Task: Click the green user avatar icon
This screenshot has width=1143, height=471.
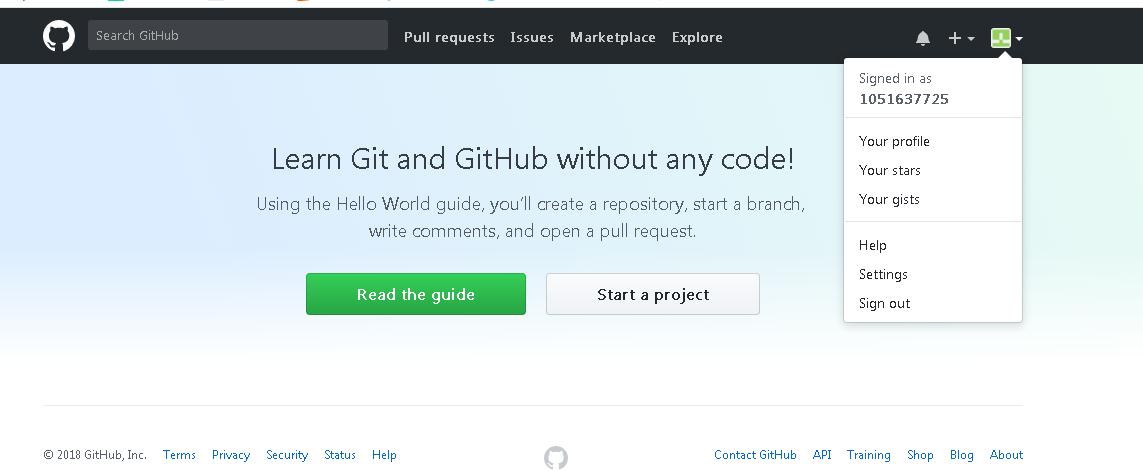Action: [x=1000, y=38]
